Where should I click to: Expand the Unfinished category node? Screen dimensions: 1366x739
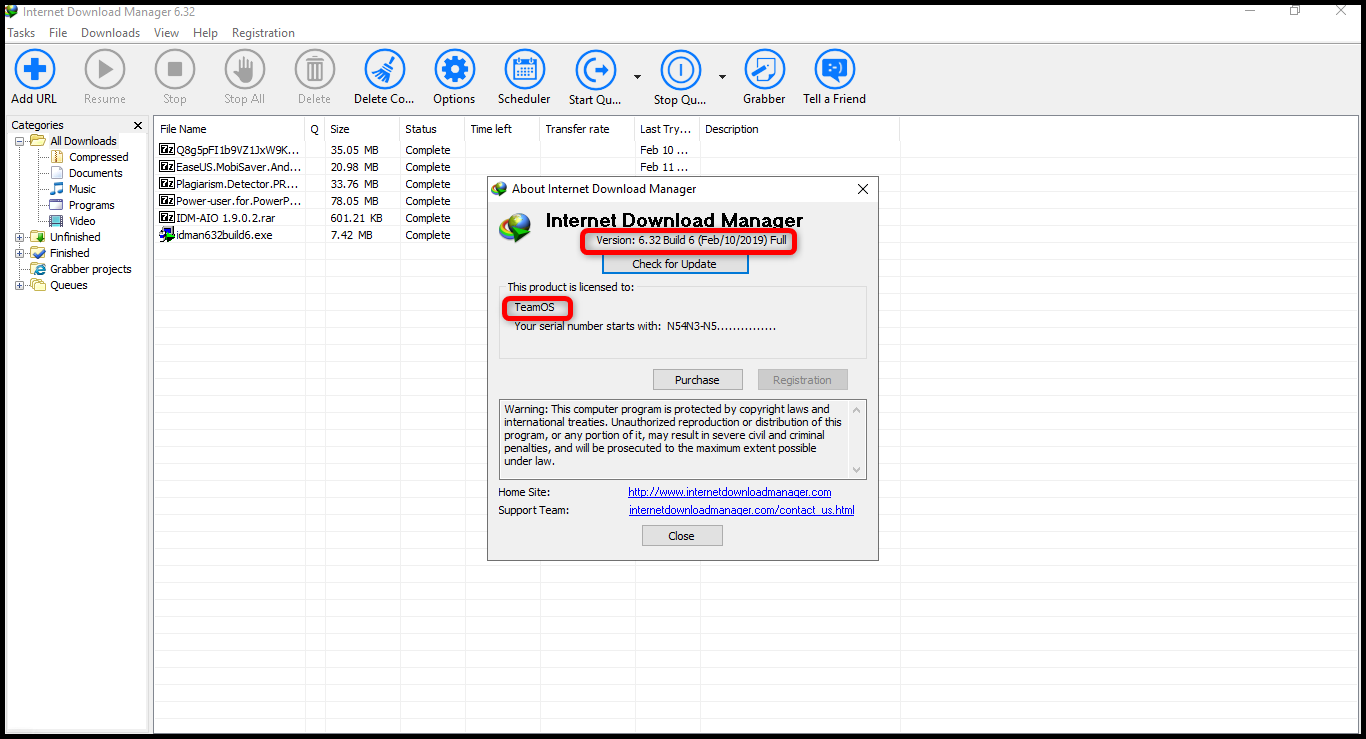pyautogui.click(x=19, y=237)
